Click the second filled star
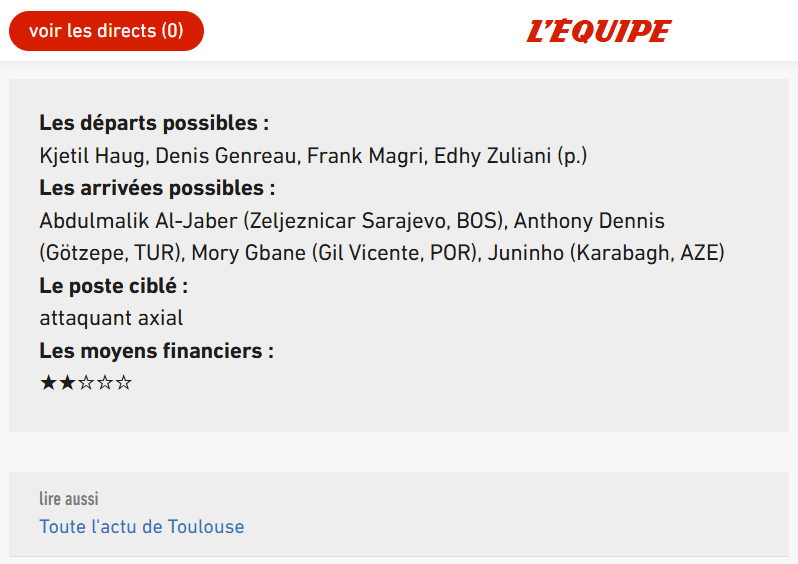The width and height of the screenshot is (798, 564). (x=67, y=382)
